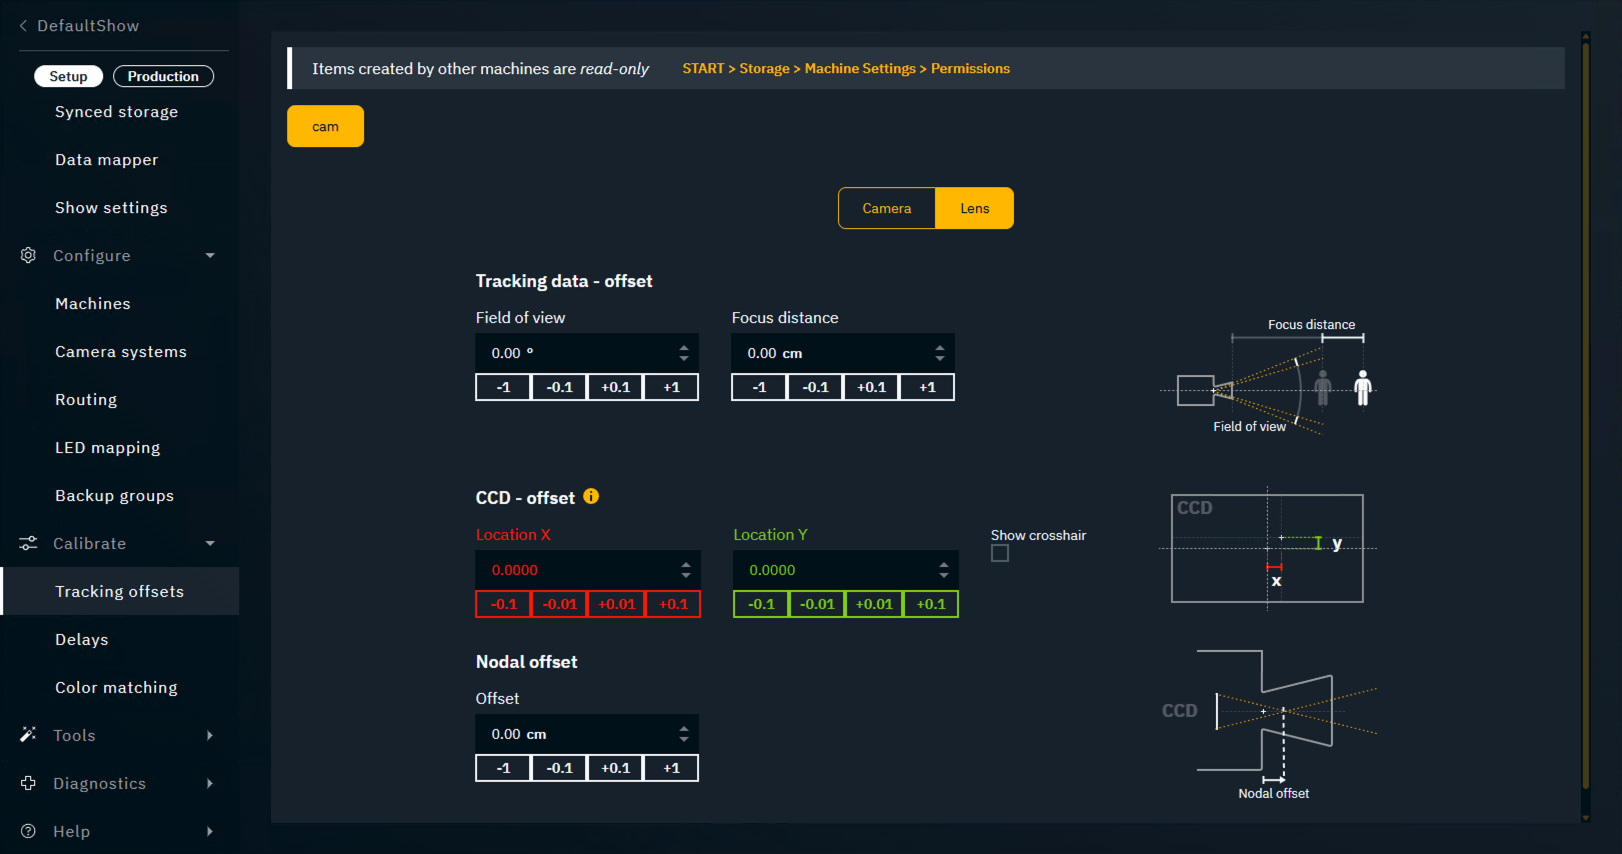The height and width of the screenshot is (854, 1622).
Task: Collapse the Configure section arrow
Action: [210, 255]
